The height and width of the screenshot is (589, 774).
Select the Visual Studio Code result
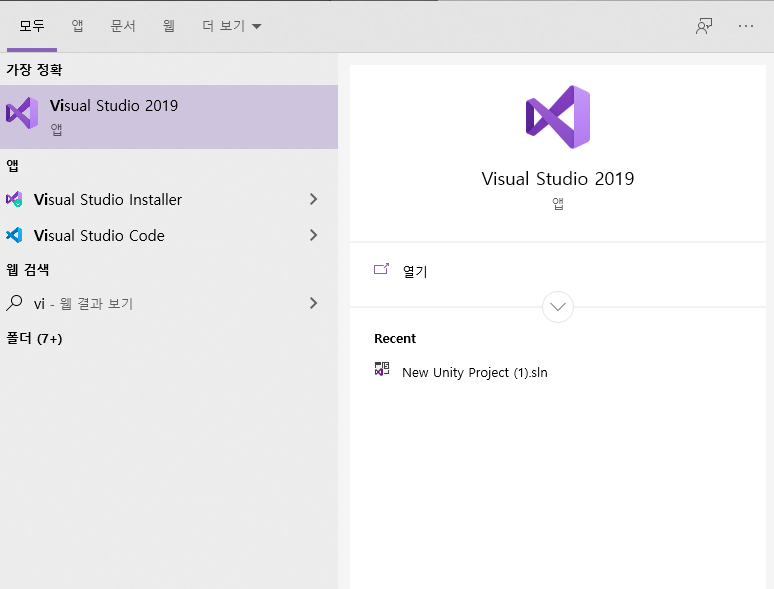click(x=169, y=235)
